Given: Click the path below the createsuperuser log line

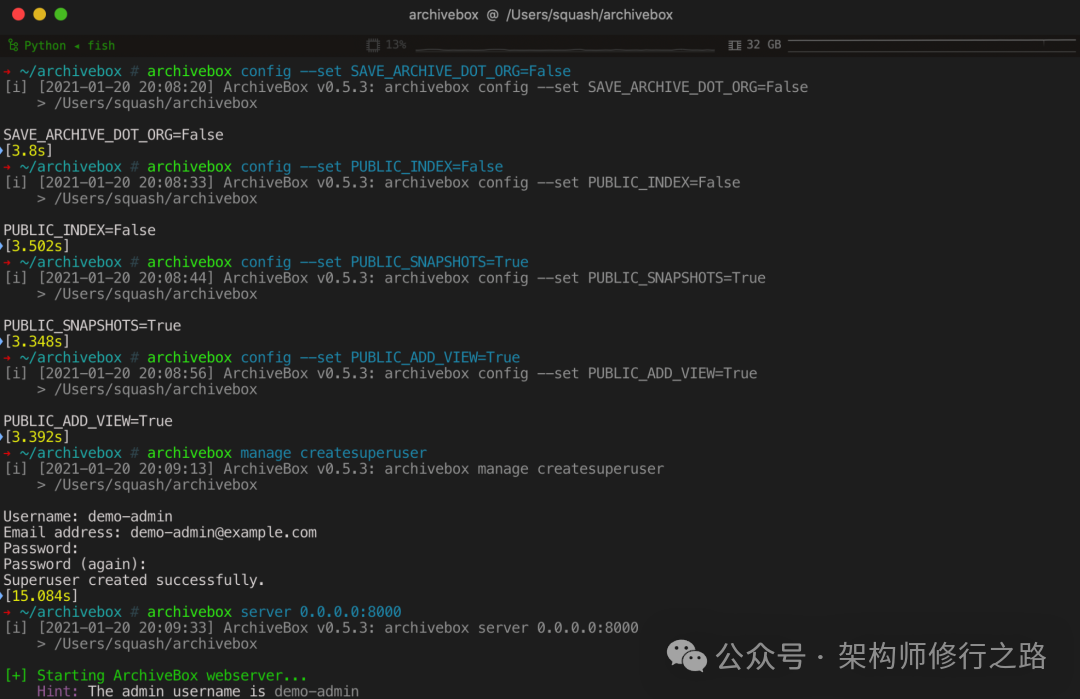Looking at the screenshot, I should point(147,485).
